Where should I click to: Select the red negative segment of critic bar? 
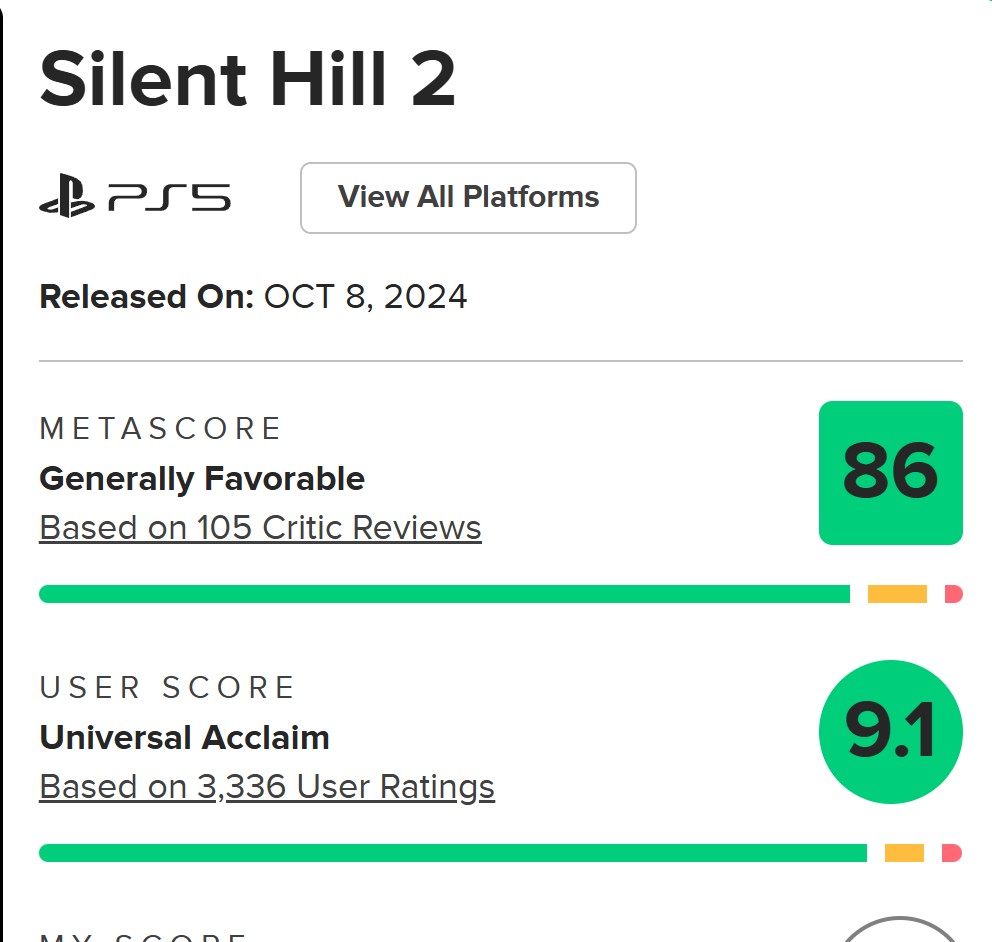[x=953, y=594]
